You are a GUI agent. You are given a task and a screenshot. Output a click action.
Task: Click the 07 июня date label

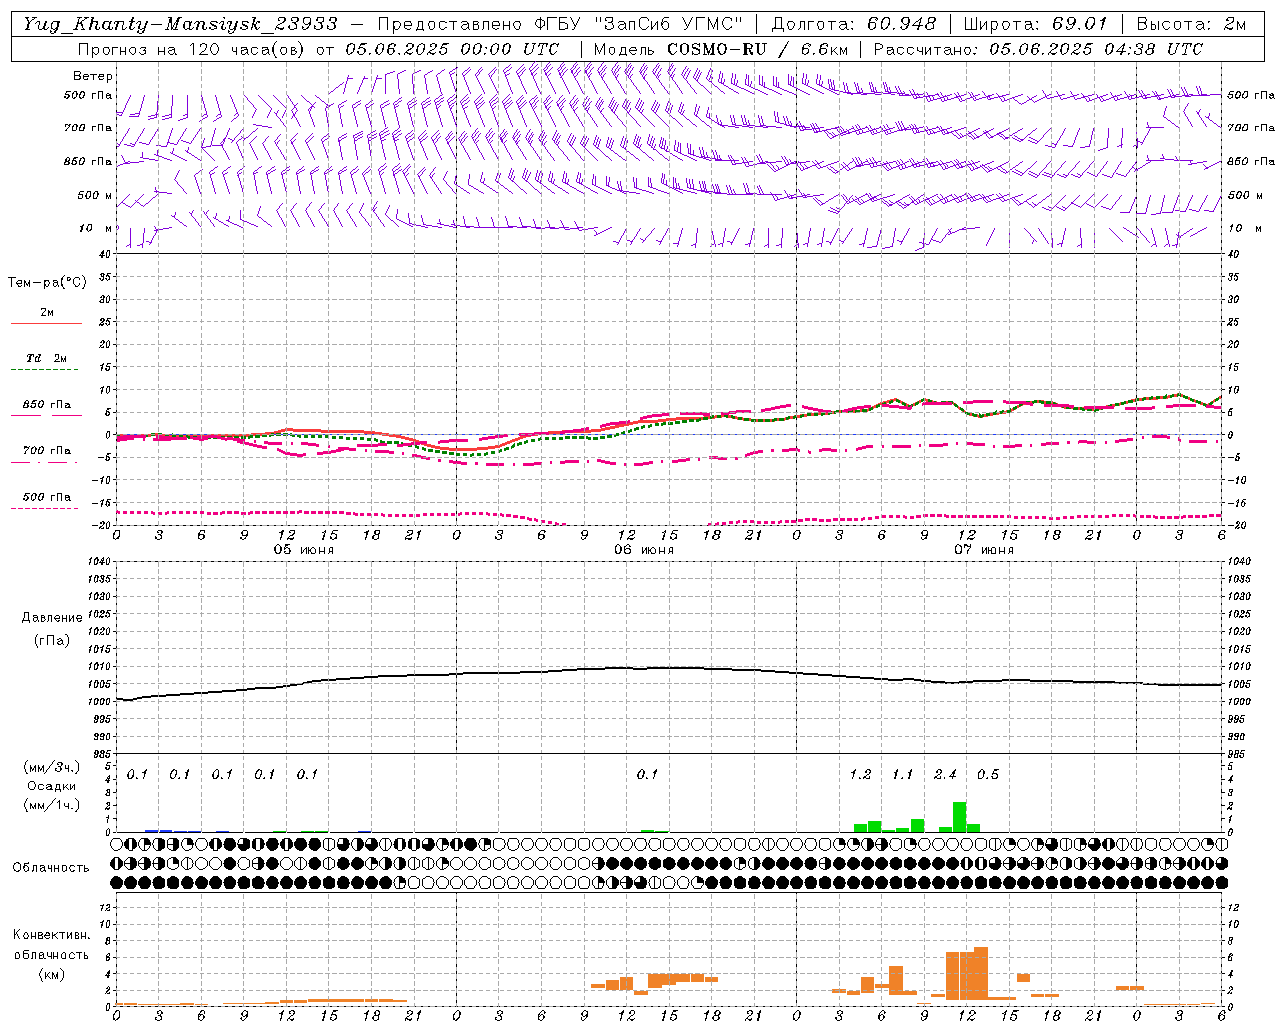[984, 550]
